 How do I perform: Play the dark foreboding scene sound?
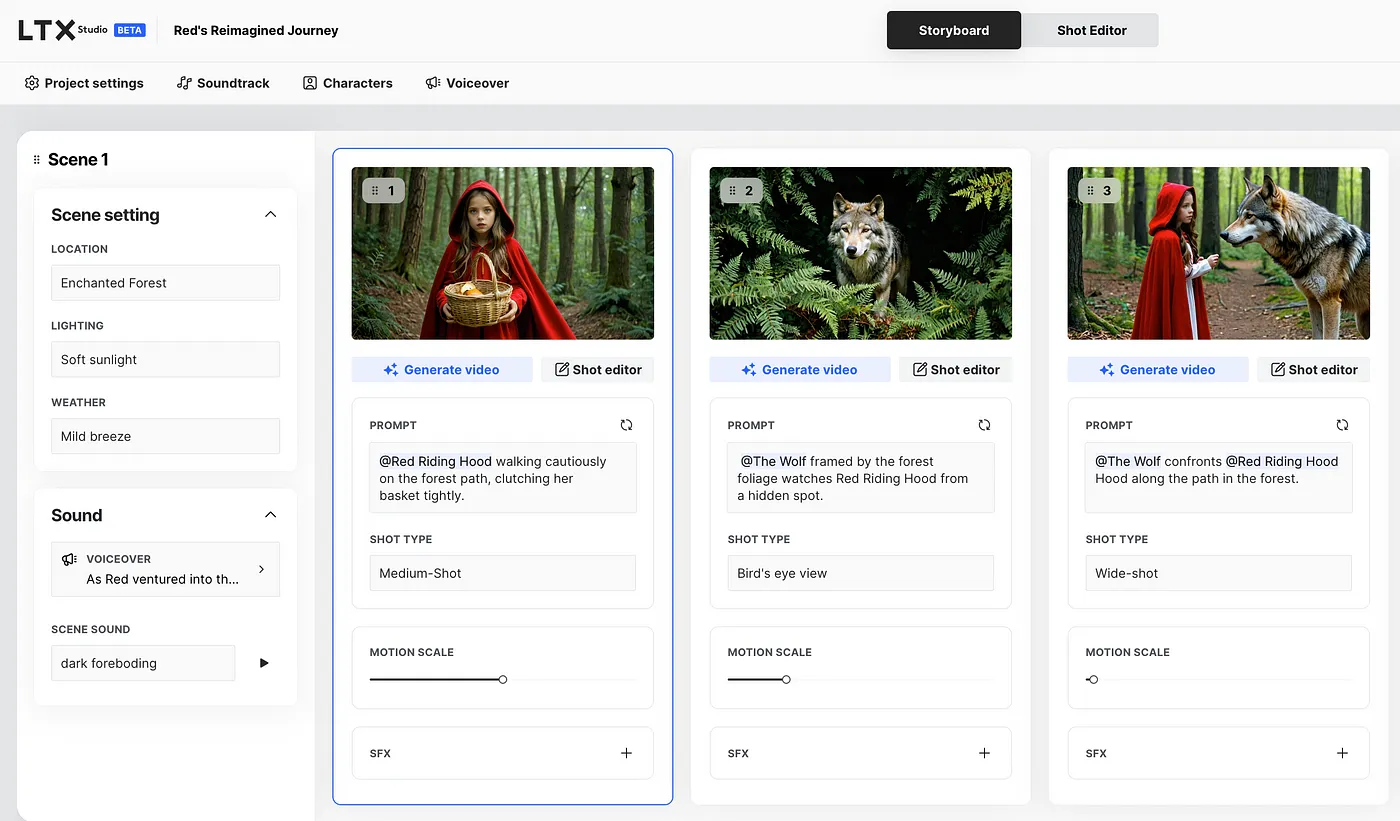point(264,663)
